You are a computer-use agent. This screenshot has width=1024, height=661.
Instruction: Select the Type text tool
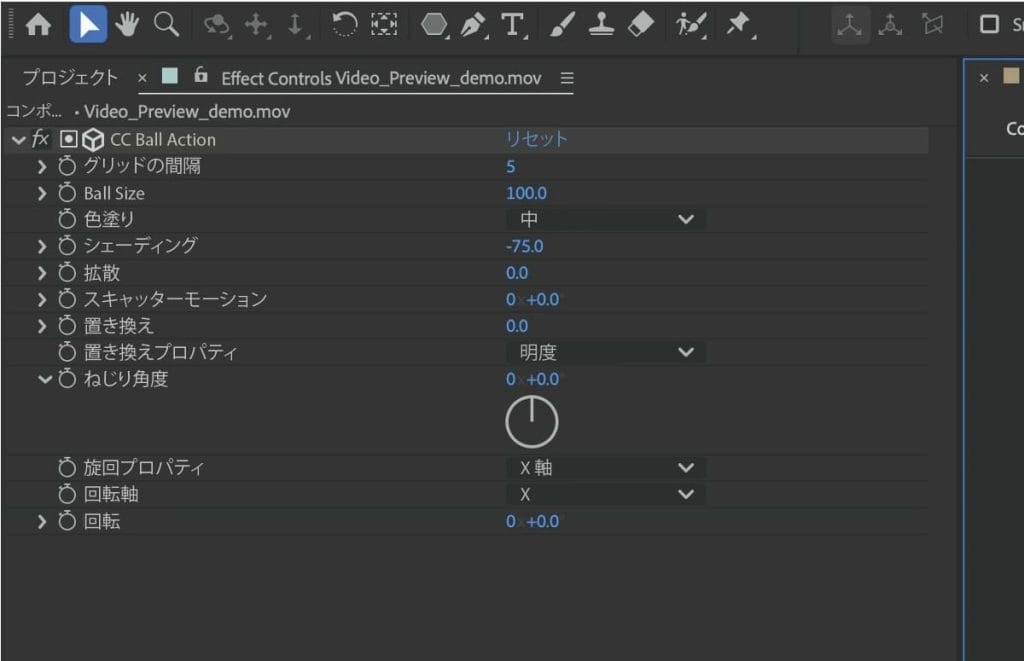tap(512, 25)
